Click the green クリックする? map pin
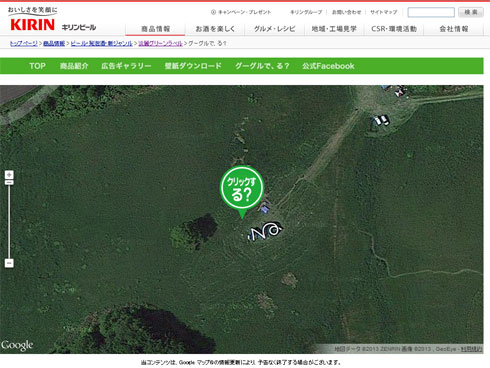Screen dimensions: 490x368 [x=242, y=192]
